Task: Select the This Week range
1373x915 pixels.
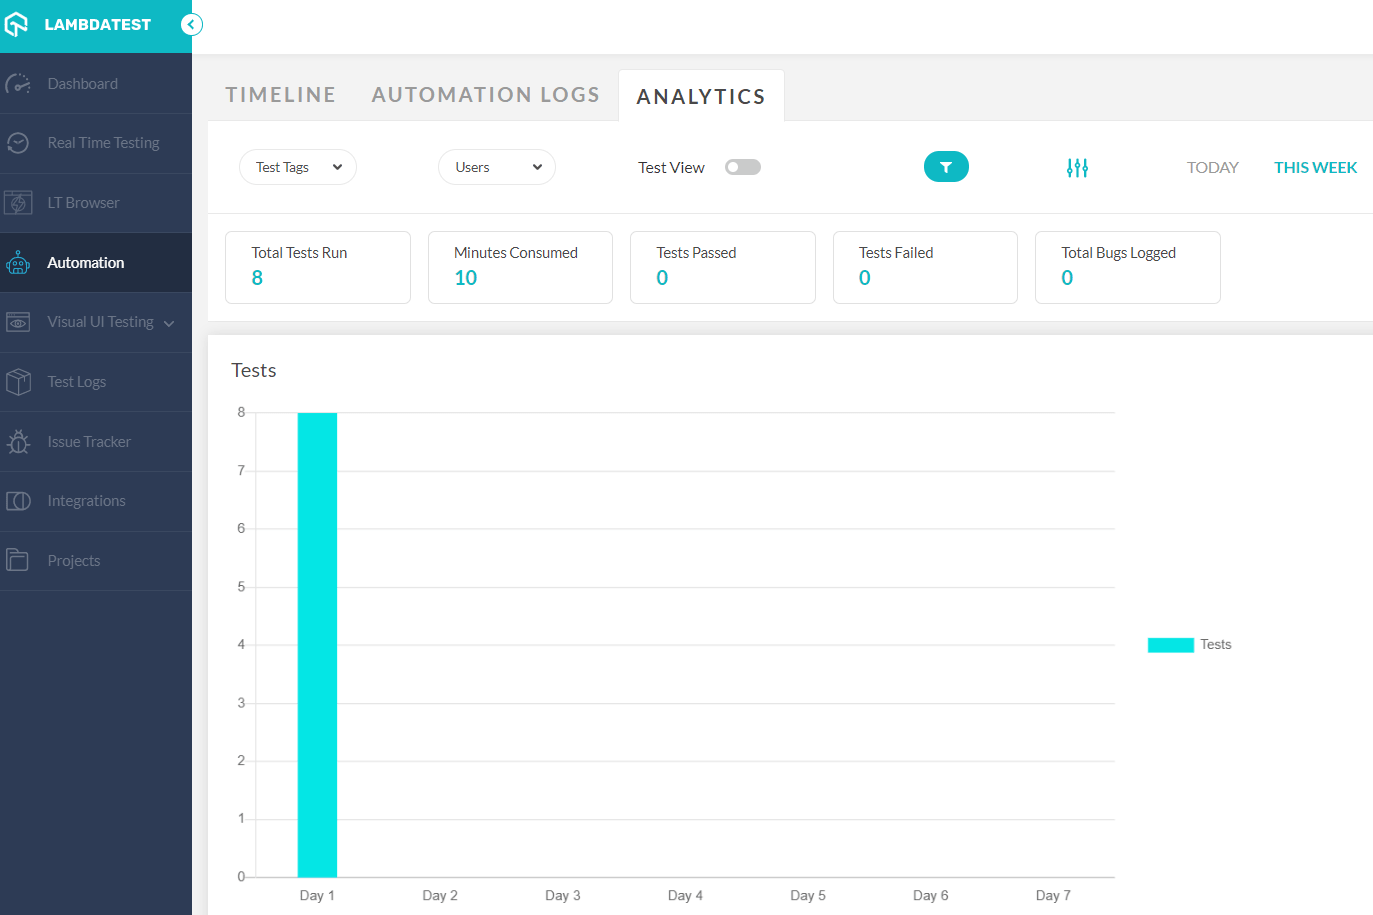Action: coord(1315,168)
